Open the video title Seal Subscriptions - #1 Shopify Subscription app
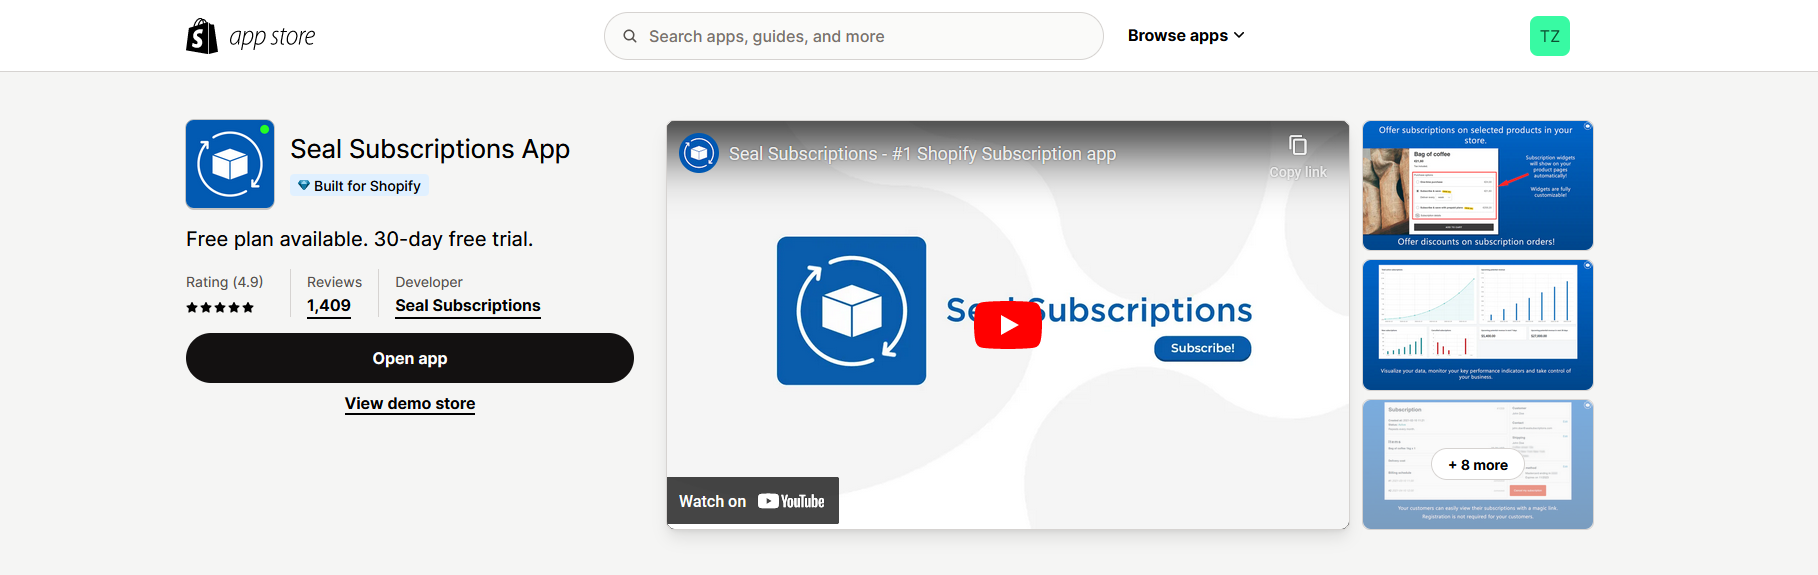This screenshot has height=575, width=1818. 922,154
